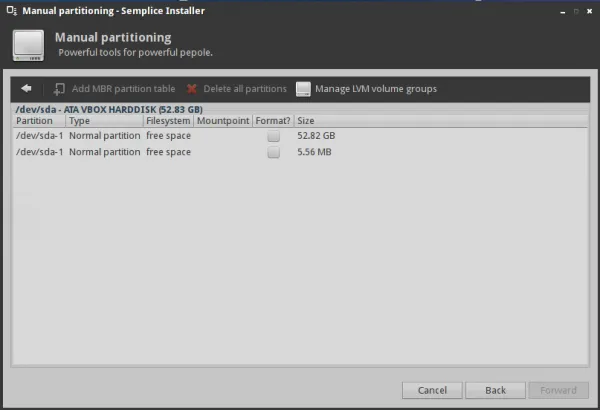Click Normal partition in the 52.82 GB row
The width and height of the screenshot is (600, 410).
coord(104,136)
